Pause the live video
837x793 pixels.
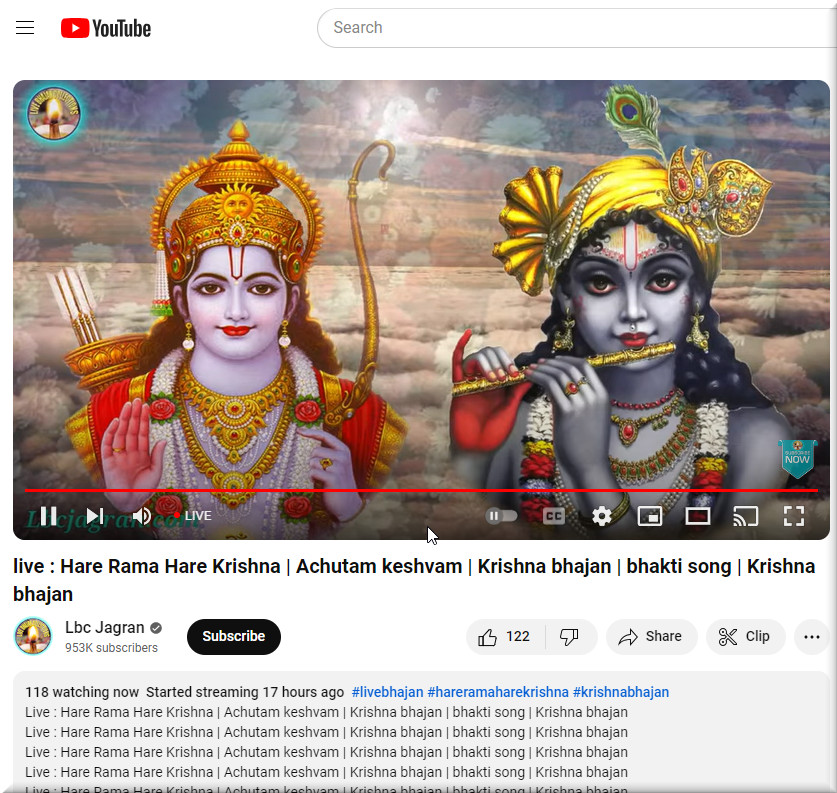[x=48, y=516]
